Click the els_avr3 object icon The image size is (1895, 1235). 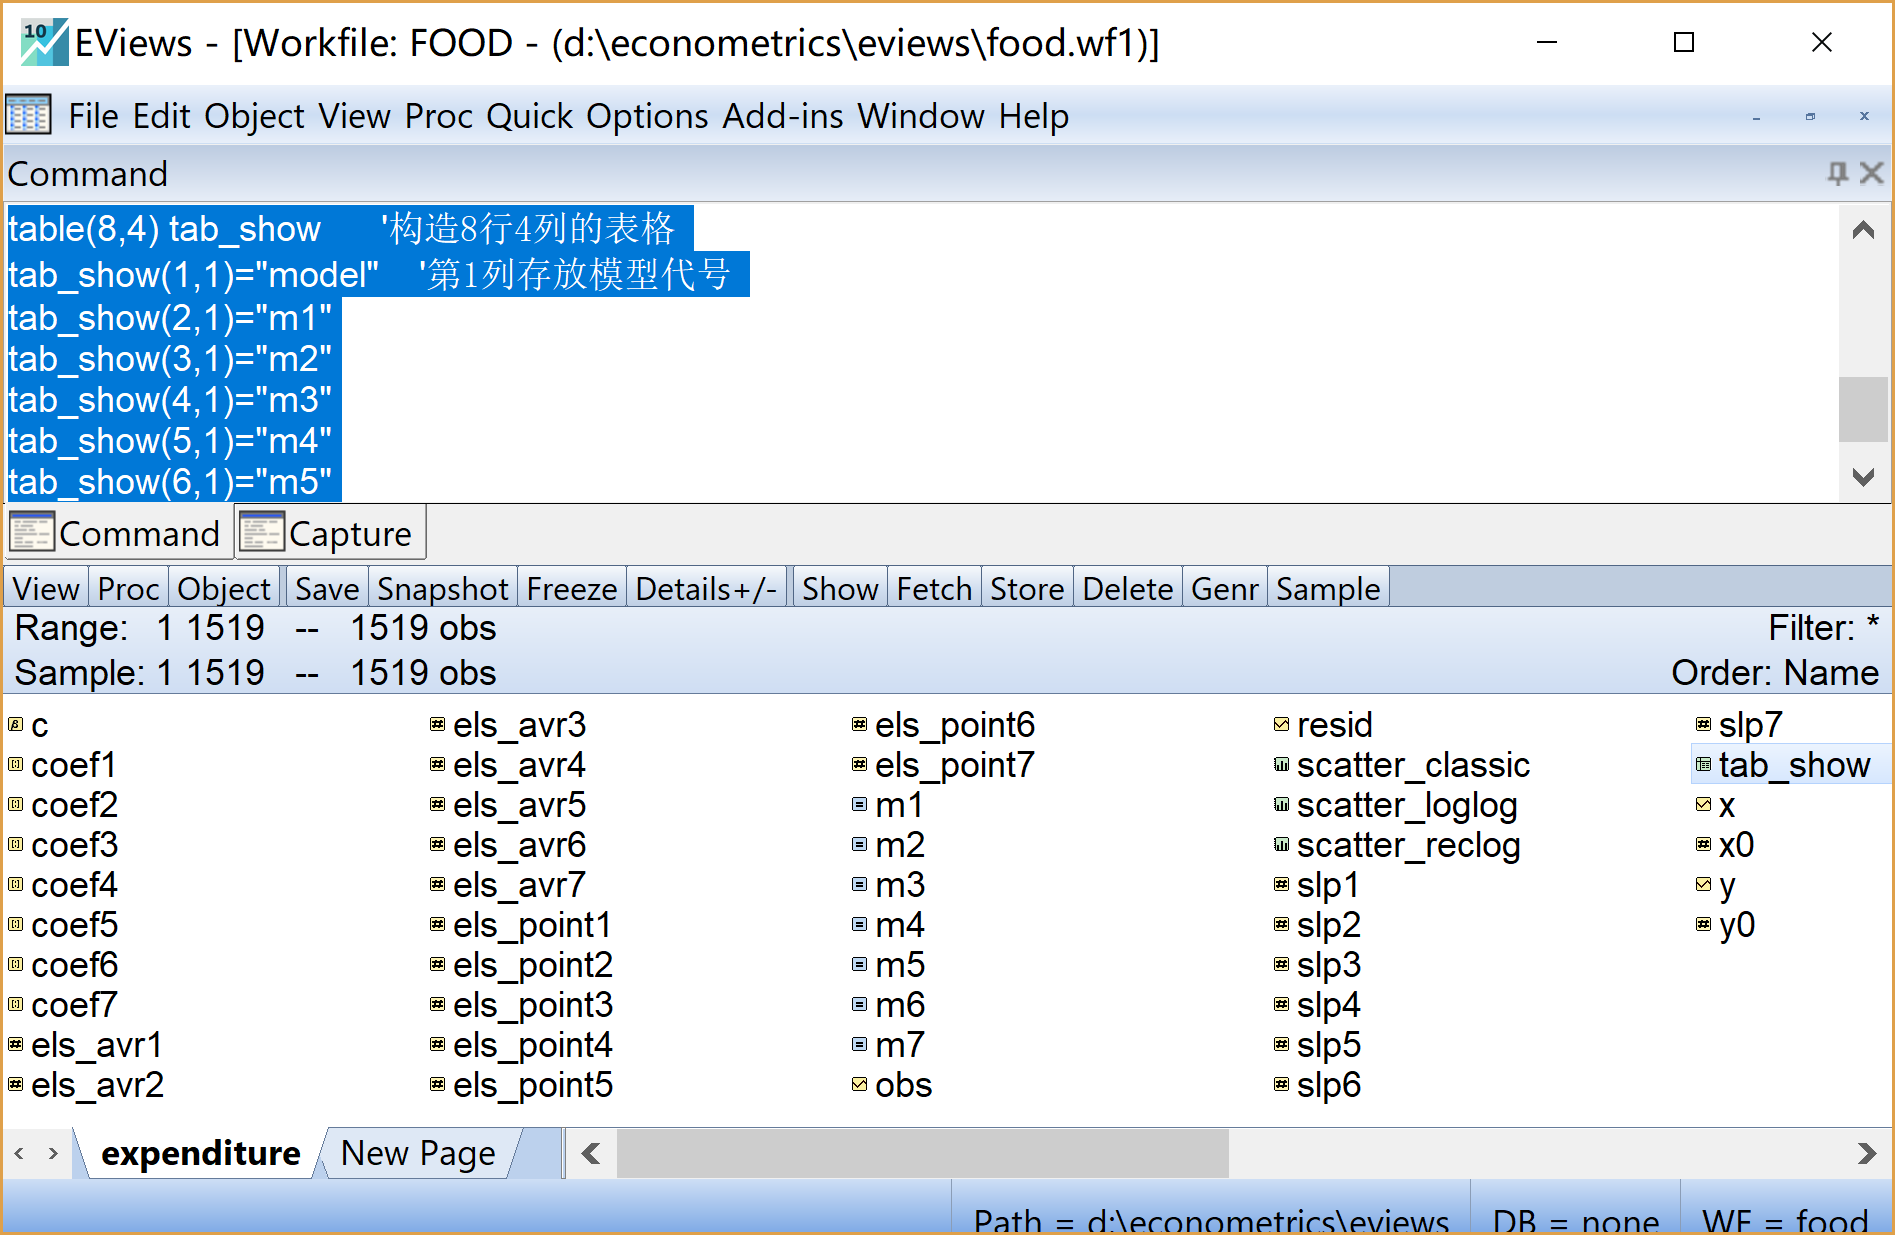437,724
